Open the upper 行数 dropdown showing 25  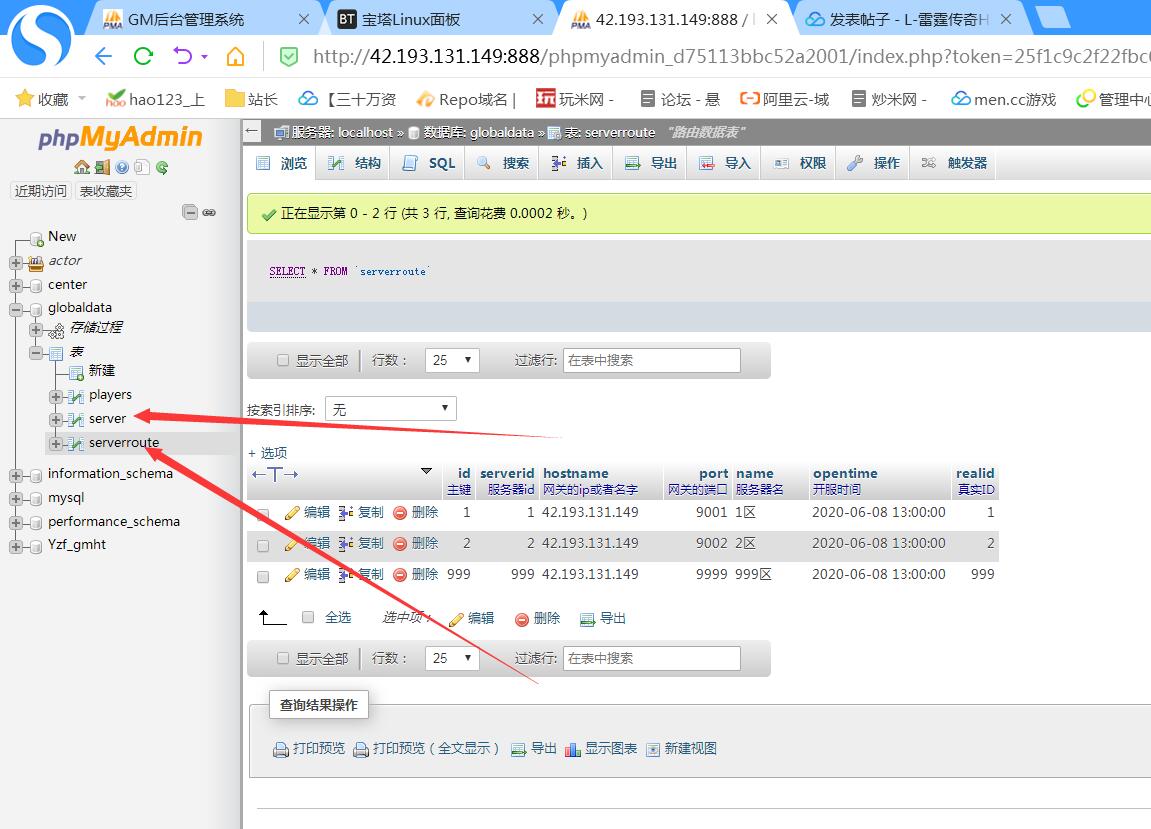[452, 360]
